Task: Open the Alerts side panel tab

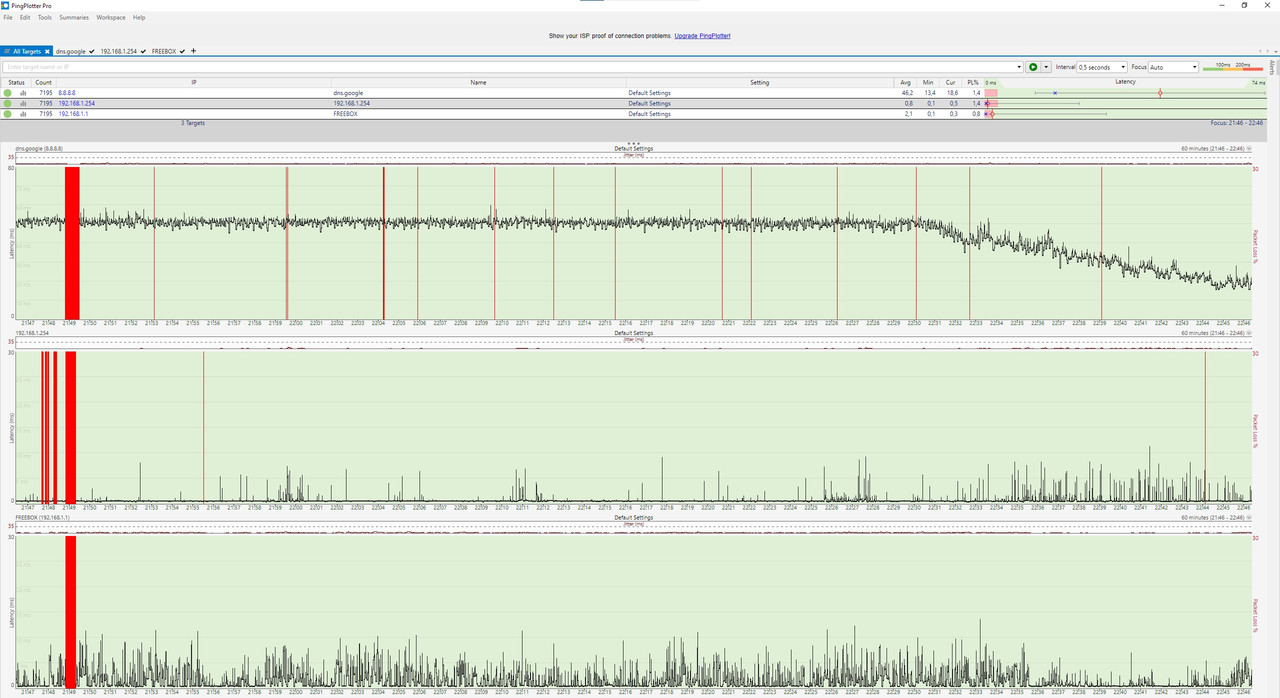Action: (1272, 67)
